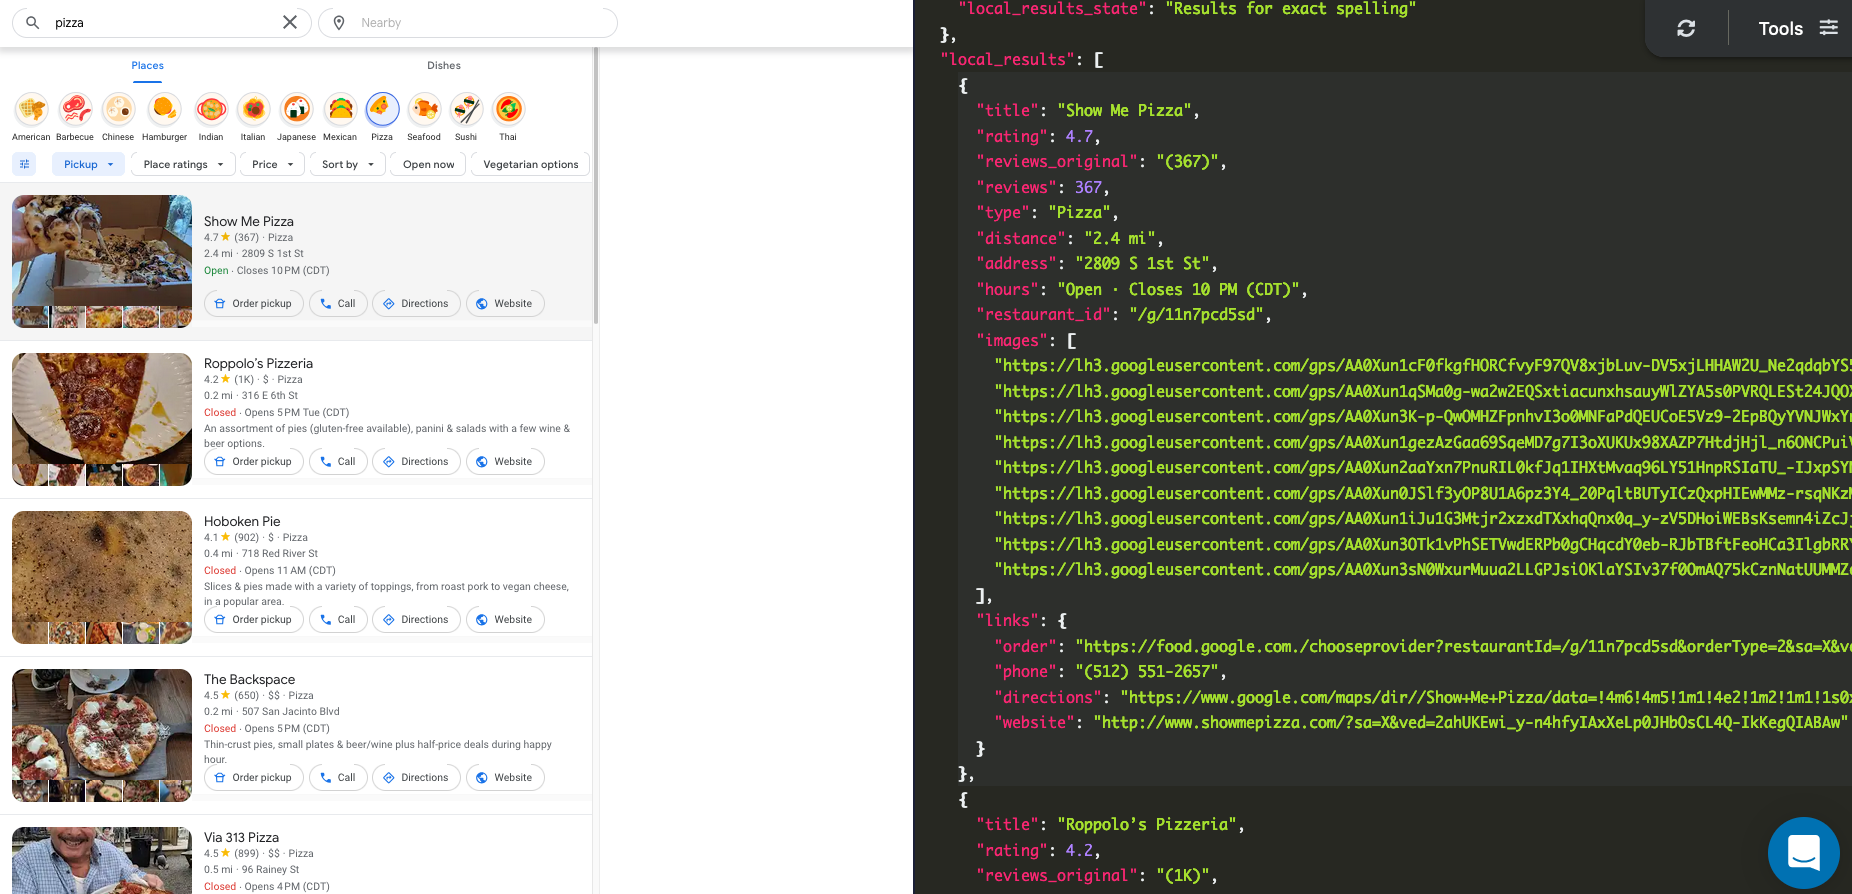Click the JSON "website" showmepizza.com URL

pos(1470,722)
